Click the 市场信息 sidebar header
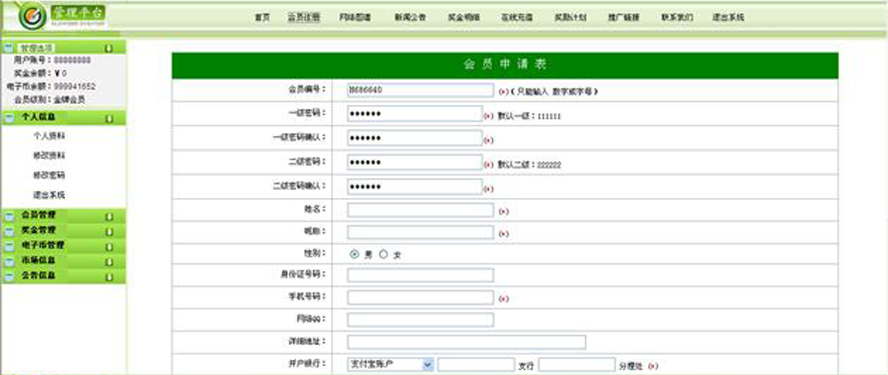 [x=63, y=261]
